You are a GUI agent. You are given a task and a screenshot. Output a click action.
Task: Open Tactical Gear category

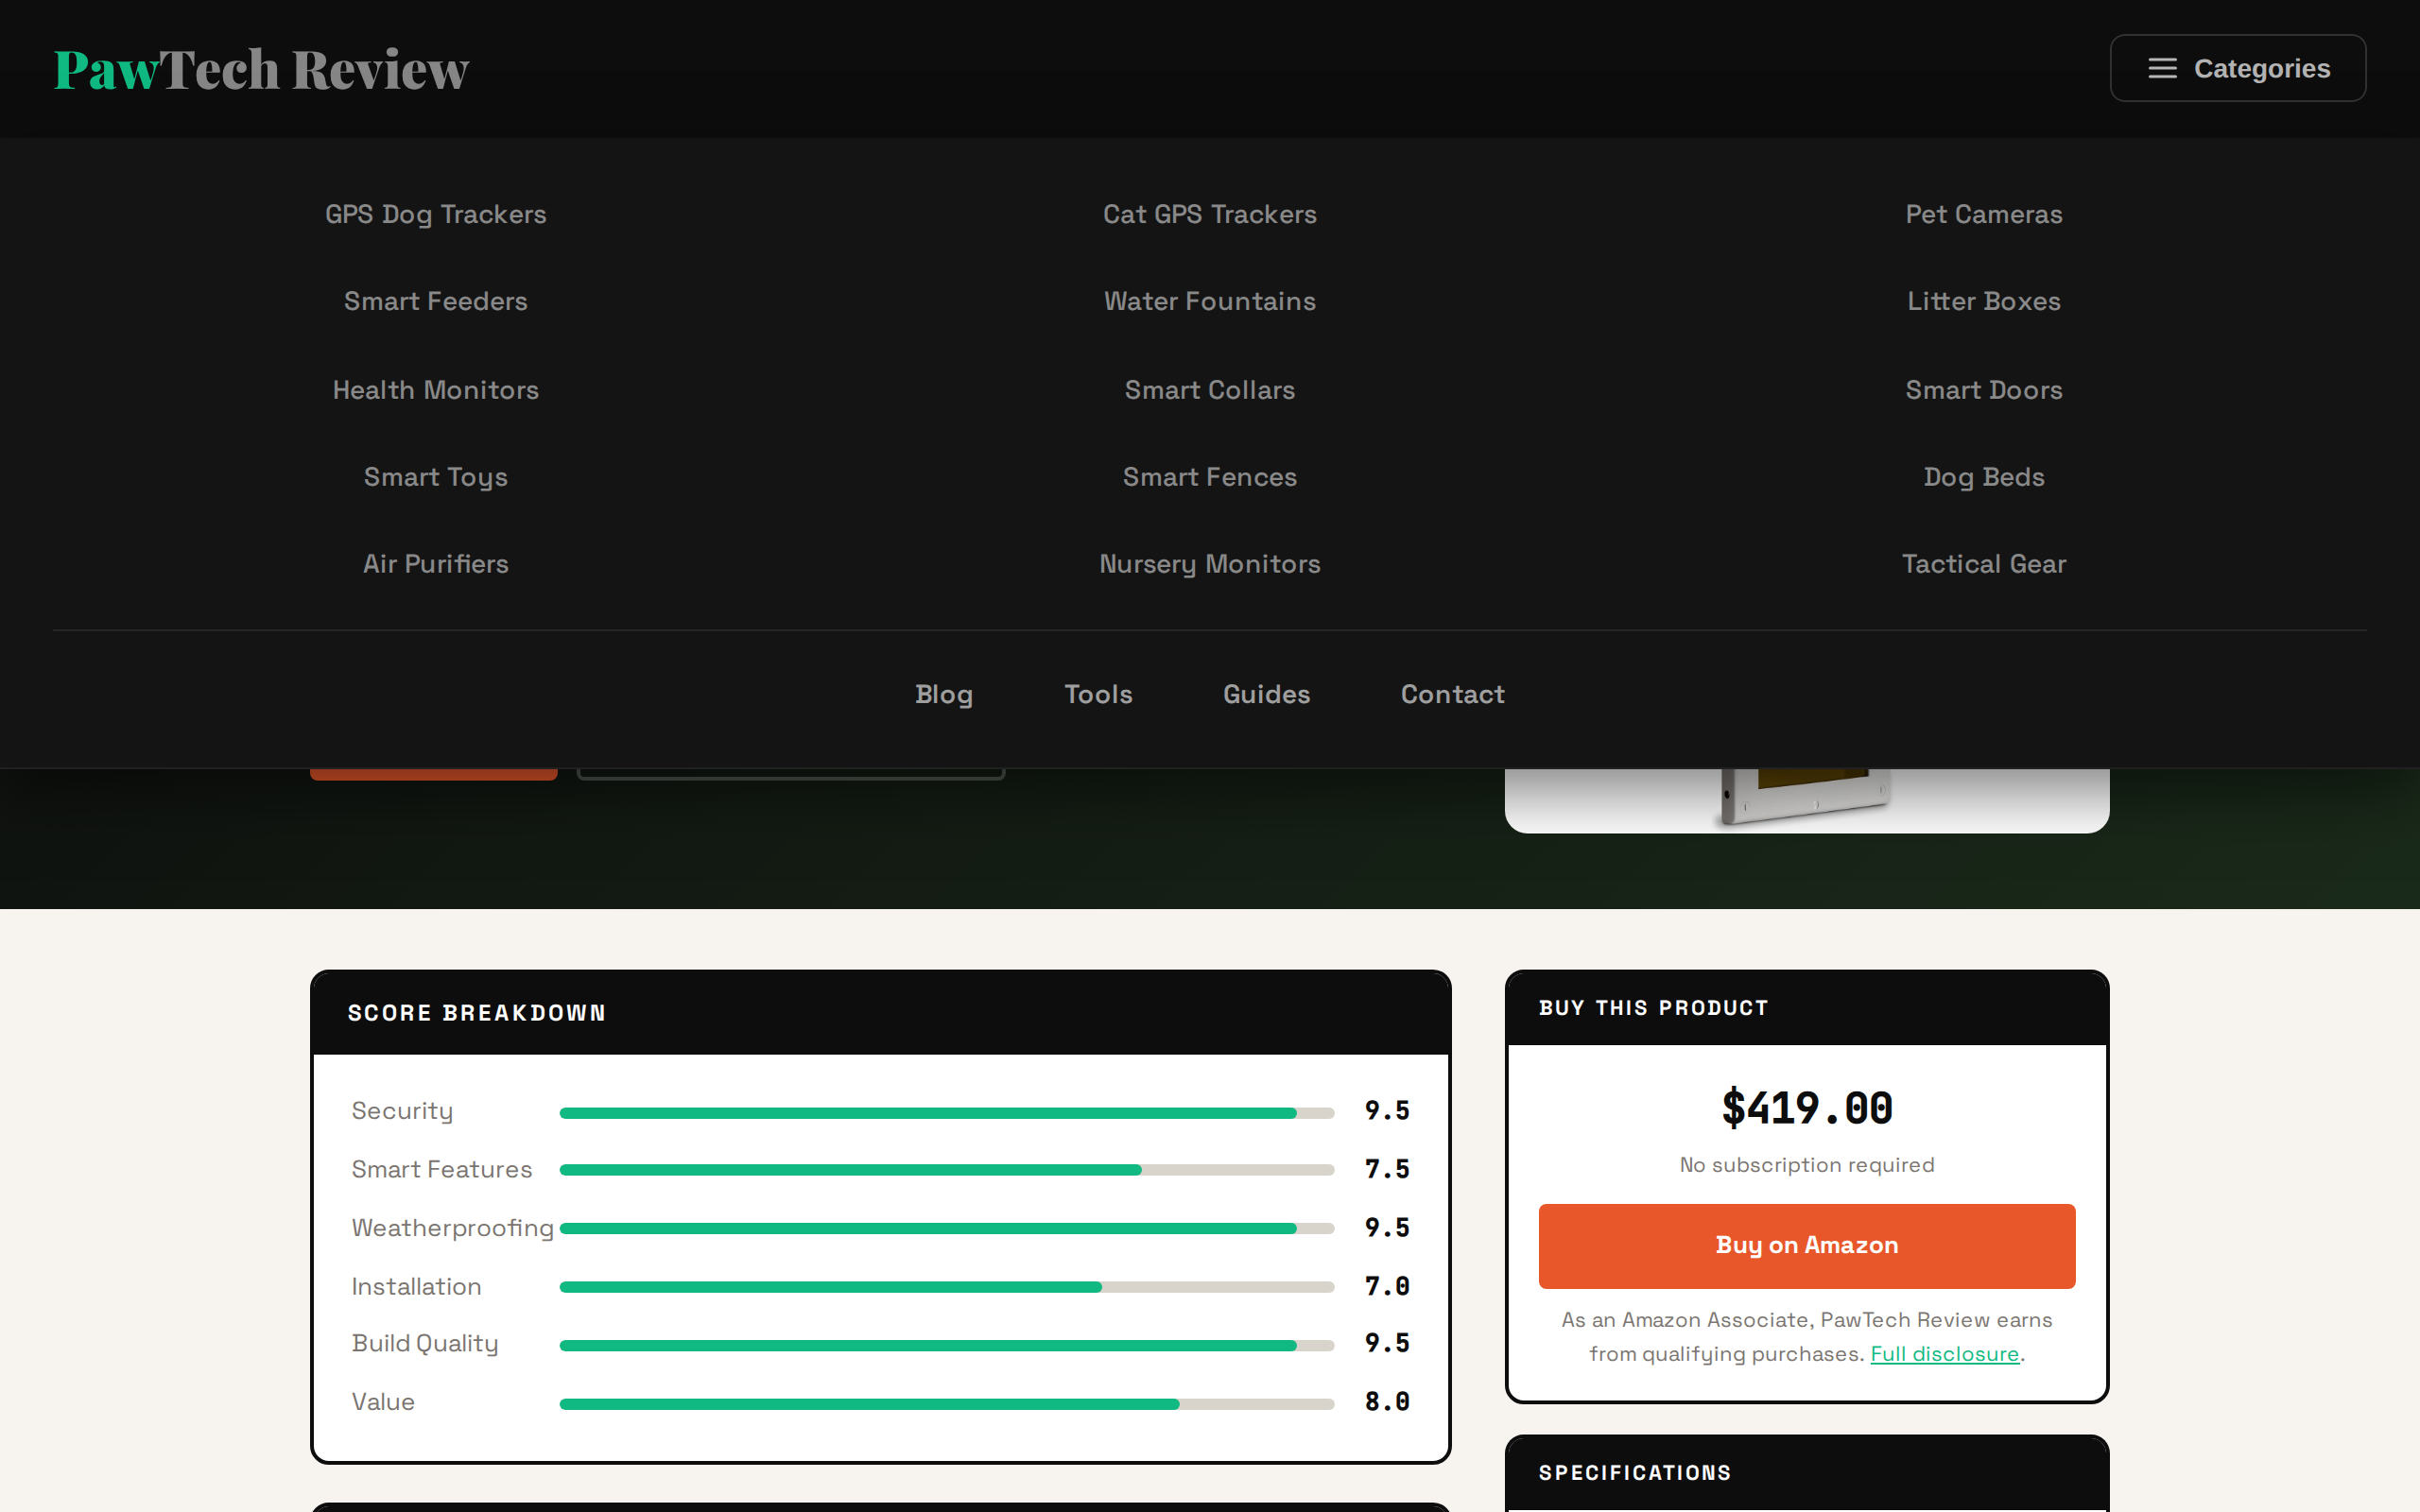coord(1983,564)
